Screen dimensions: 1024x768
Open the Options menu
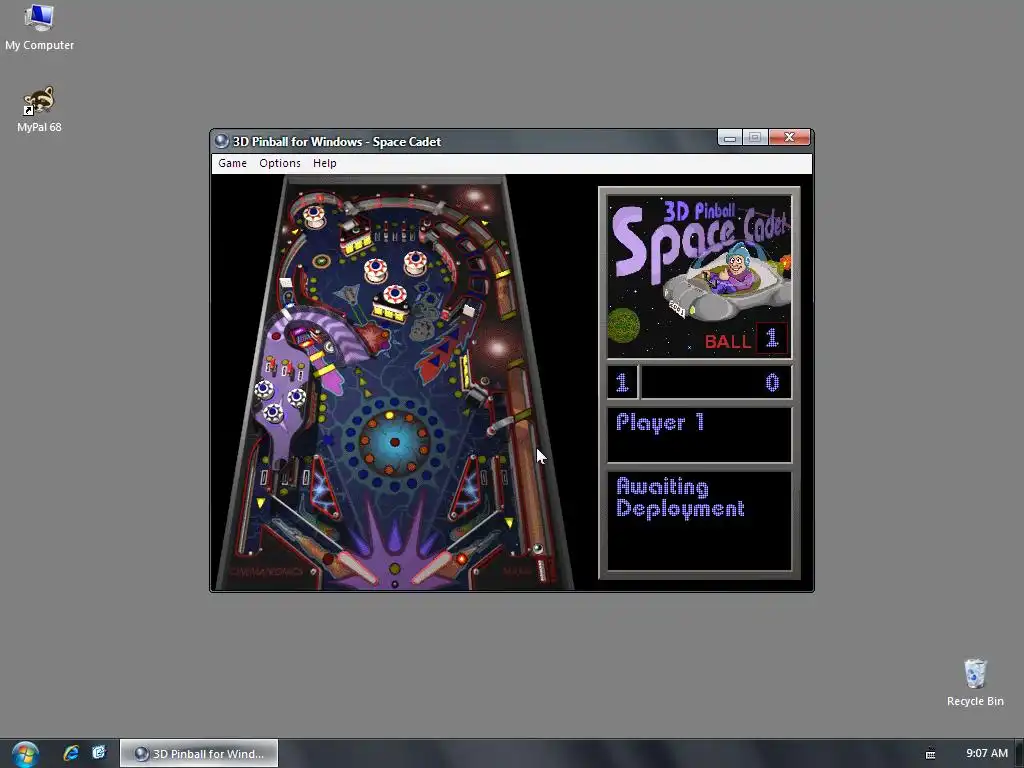point(280,163)
